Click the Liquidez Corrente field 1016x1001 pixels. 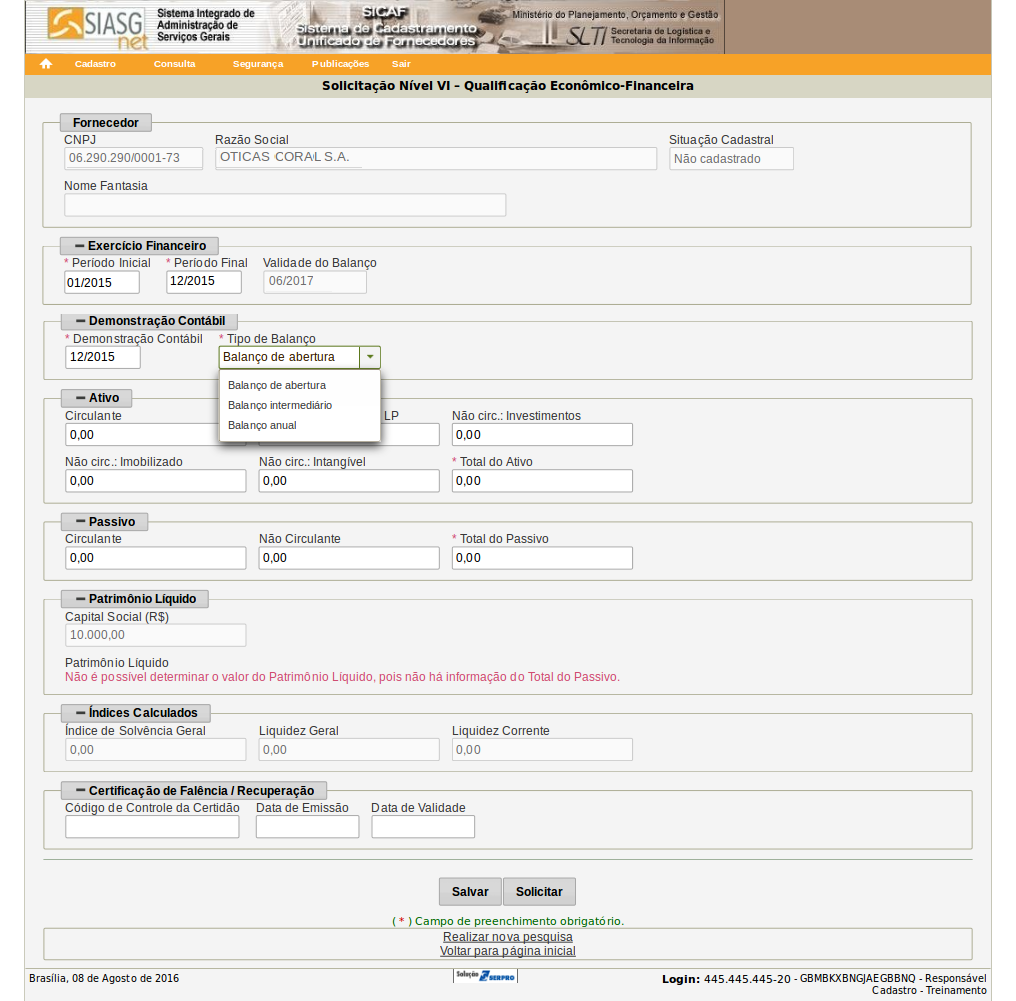[542, 750]
